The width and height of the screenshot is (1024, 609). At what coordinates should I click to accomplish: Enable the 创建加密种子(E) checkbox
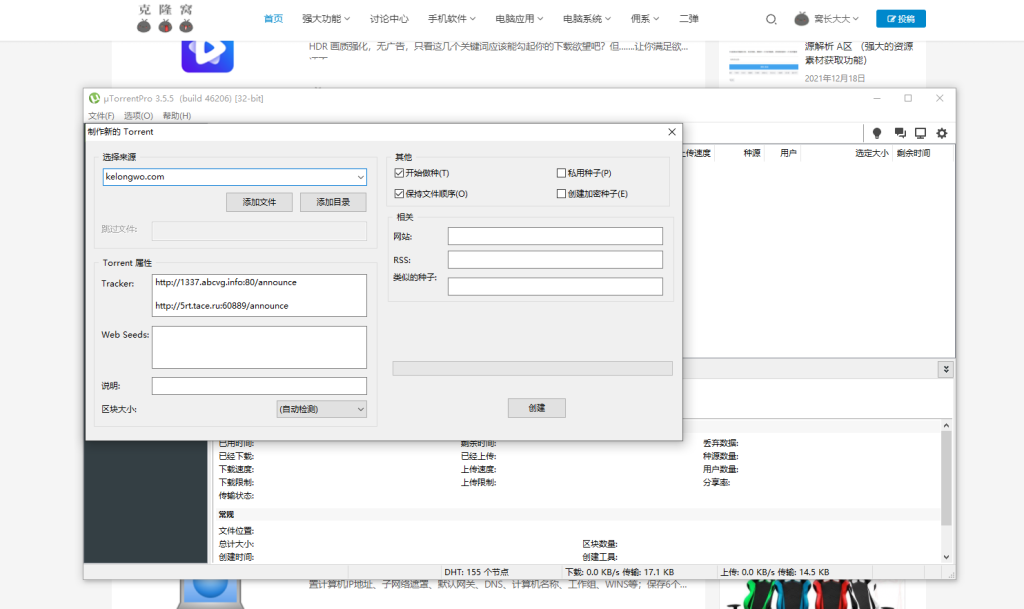pyautogui.click(x=561, y=194)
